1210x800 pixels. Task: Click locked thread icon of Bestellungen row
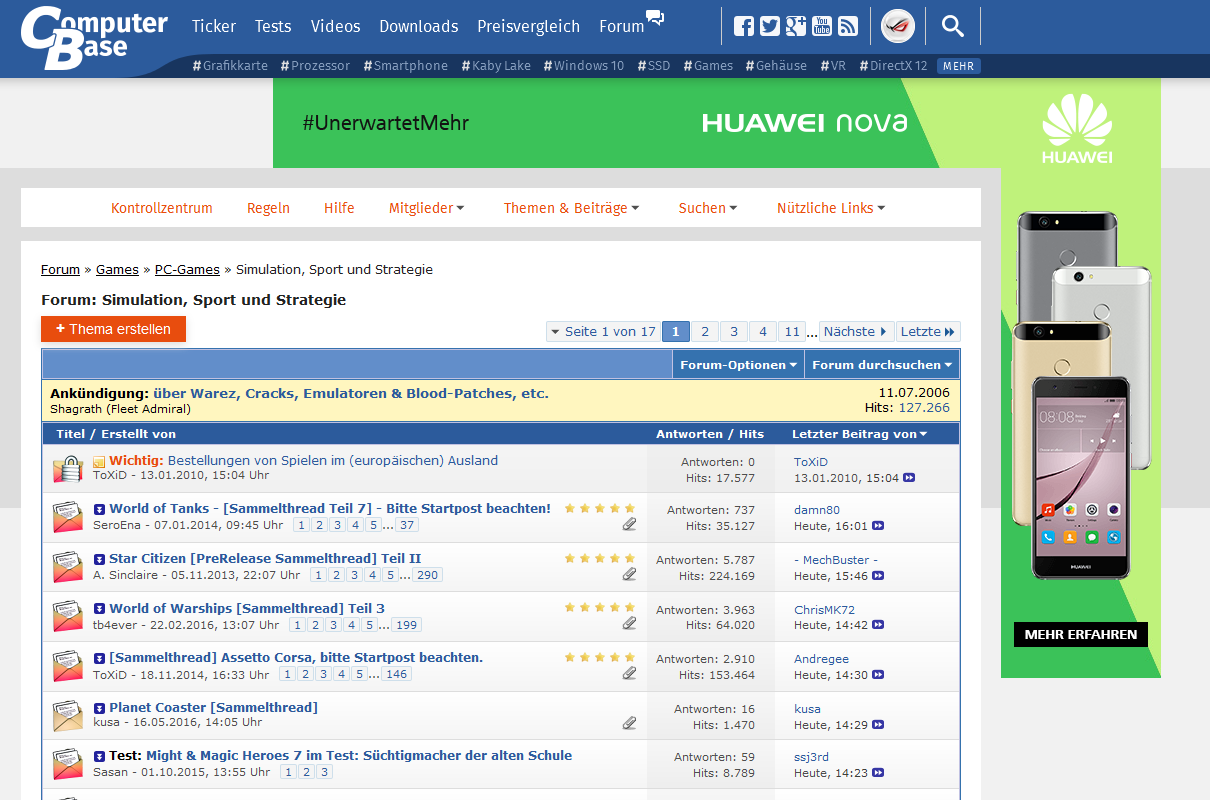(x=67, y=468)
